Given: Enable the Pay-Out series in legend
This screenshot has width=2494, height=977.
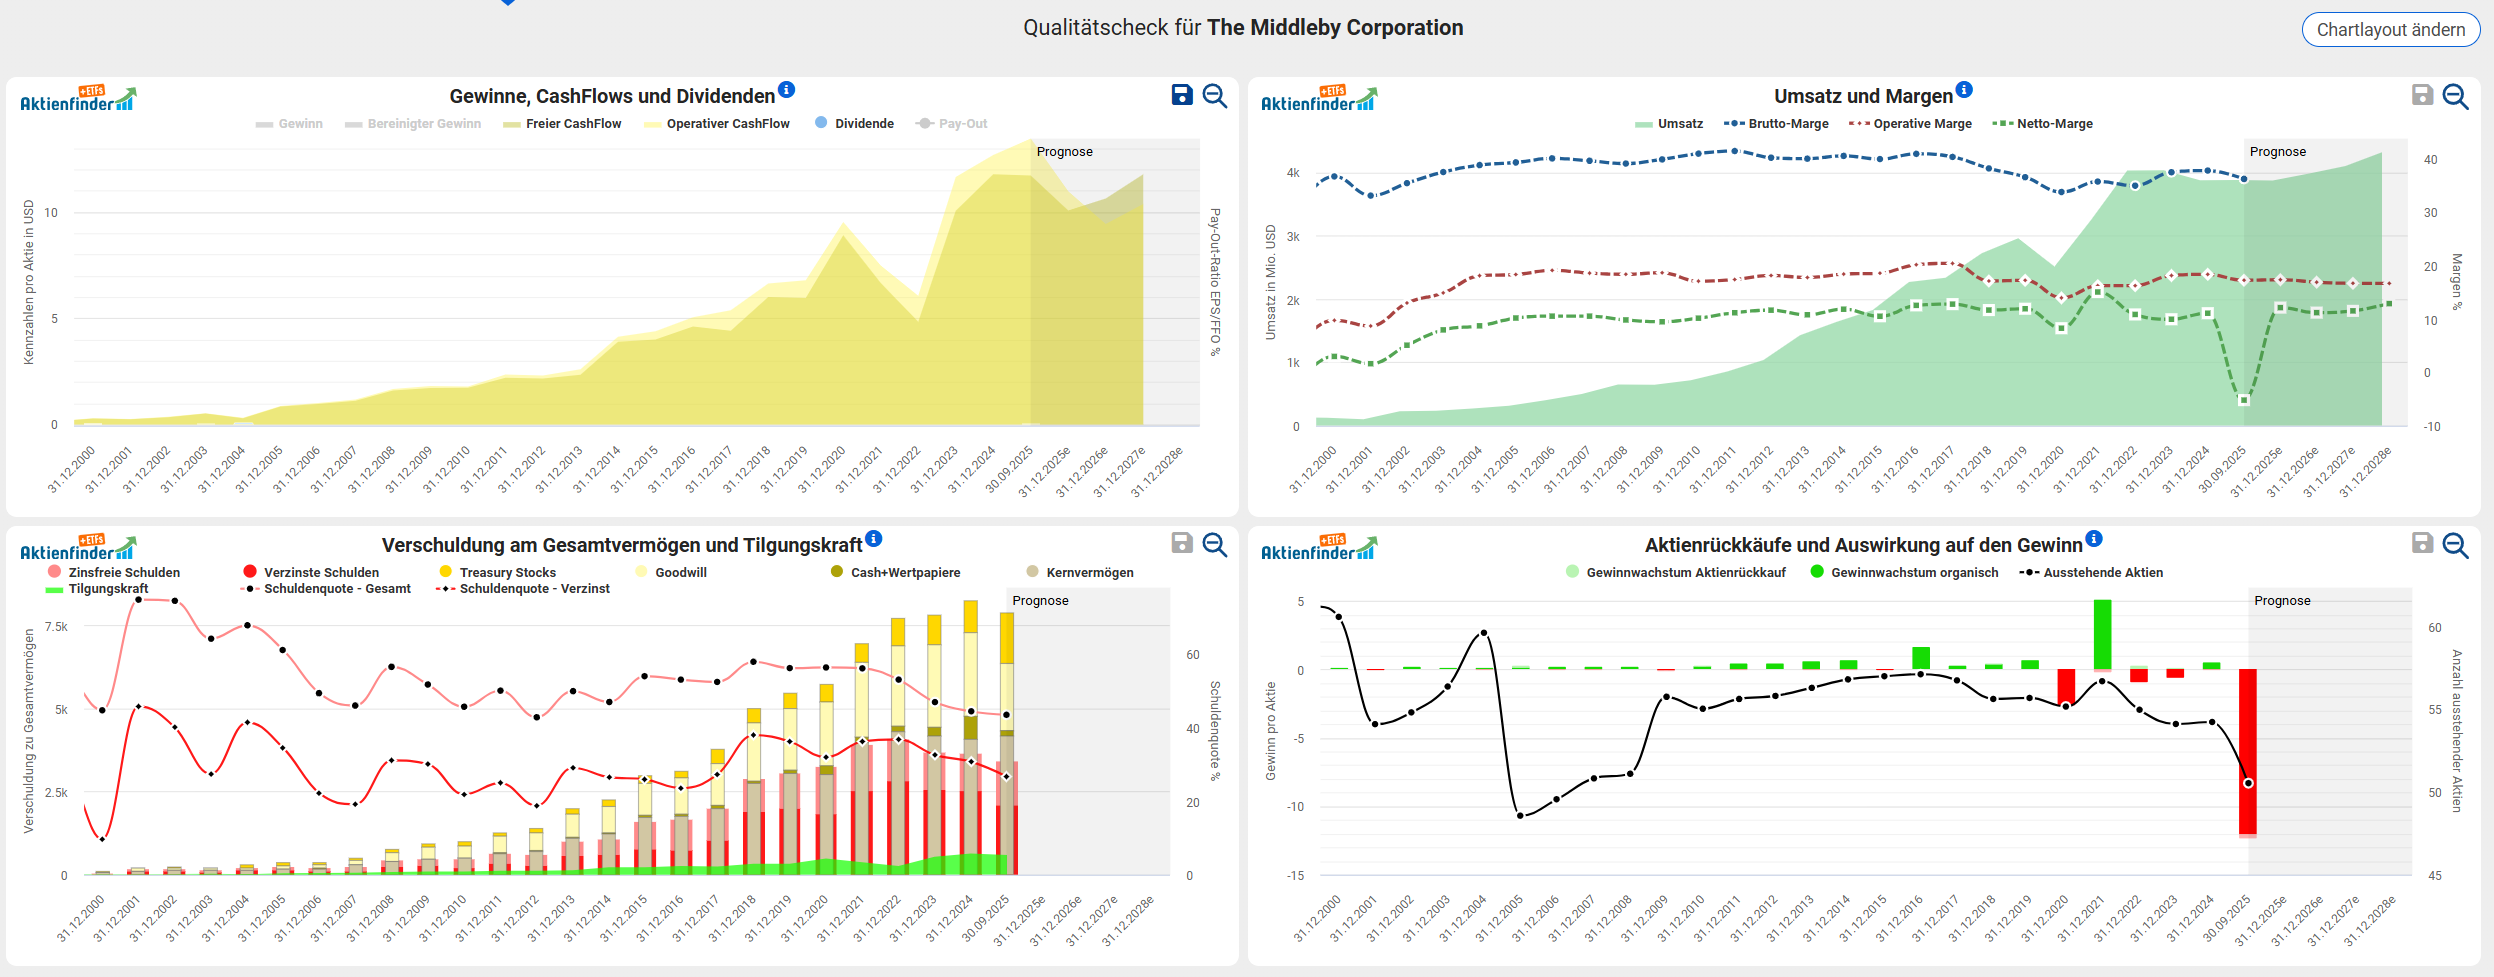Looking at the screenshot, I should pos(961,124).
